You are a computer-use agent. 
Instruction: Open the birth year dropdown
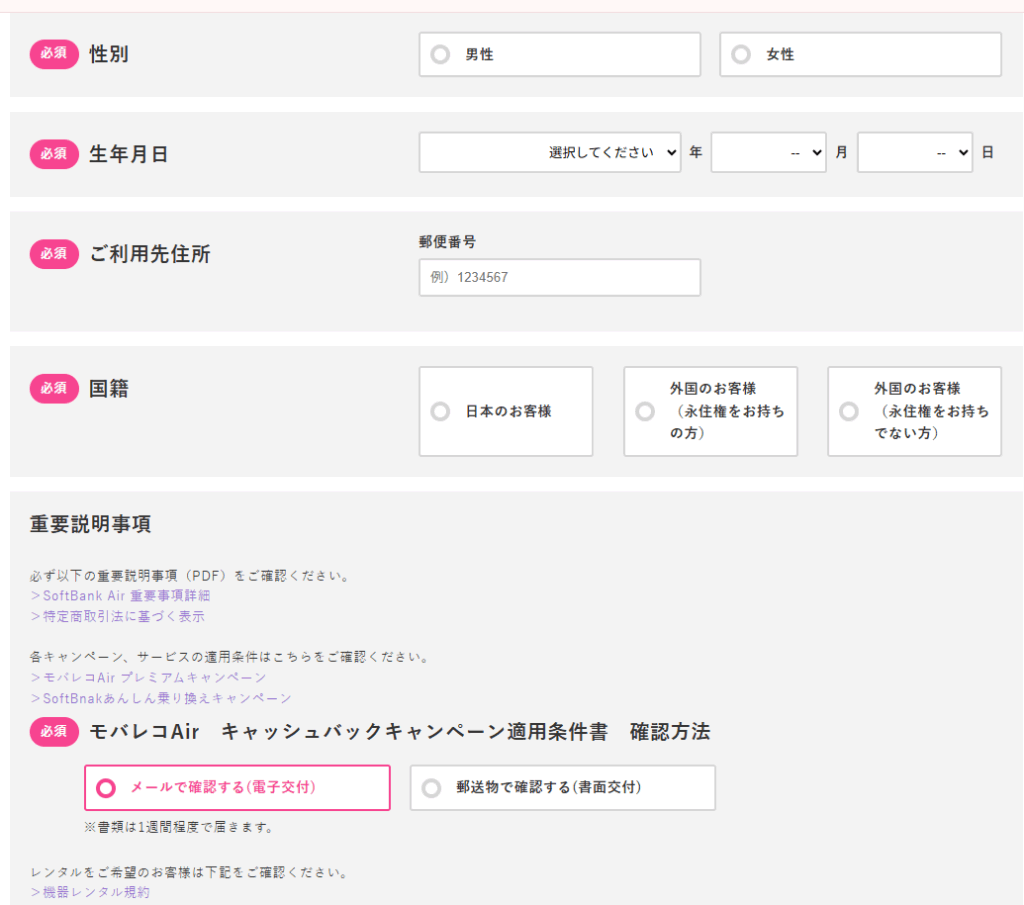pos(550,153)
